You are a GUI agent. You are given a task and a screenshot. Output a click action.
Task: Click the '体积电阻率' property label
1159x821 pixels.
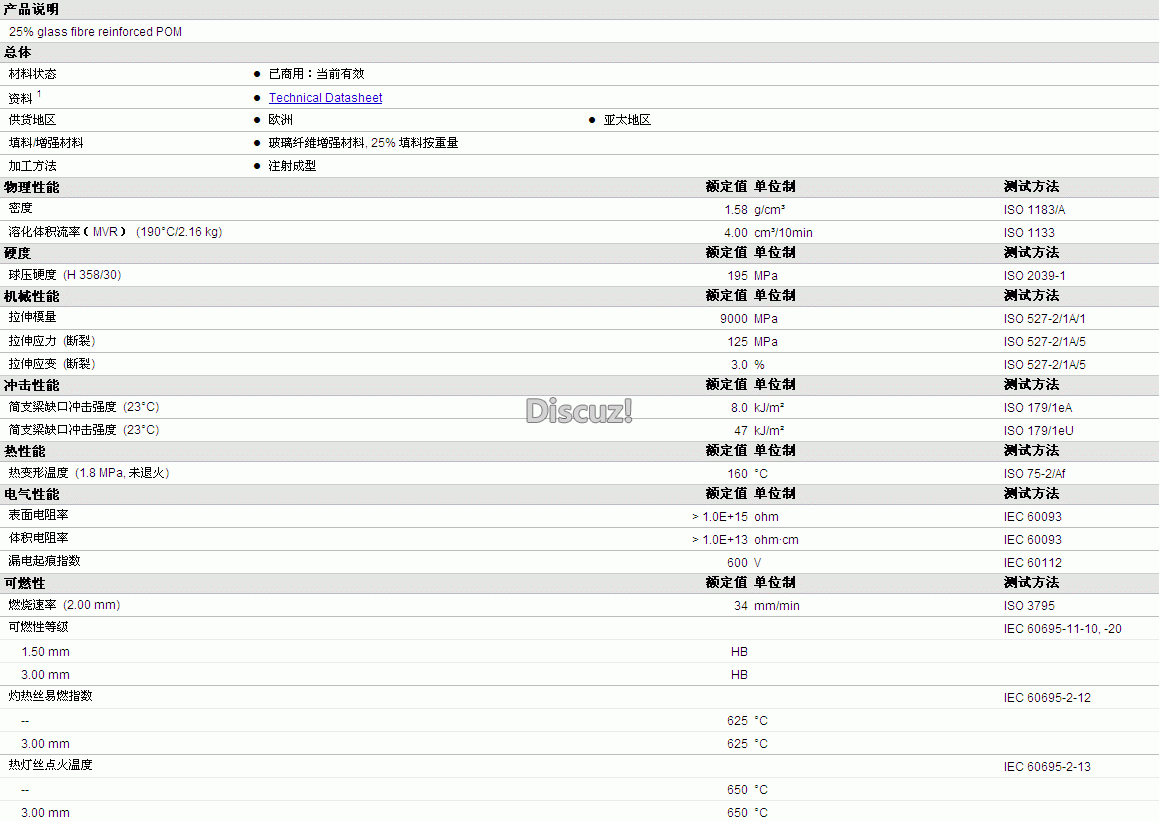(x=38, y=538)
